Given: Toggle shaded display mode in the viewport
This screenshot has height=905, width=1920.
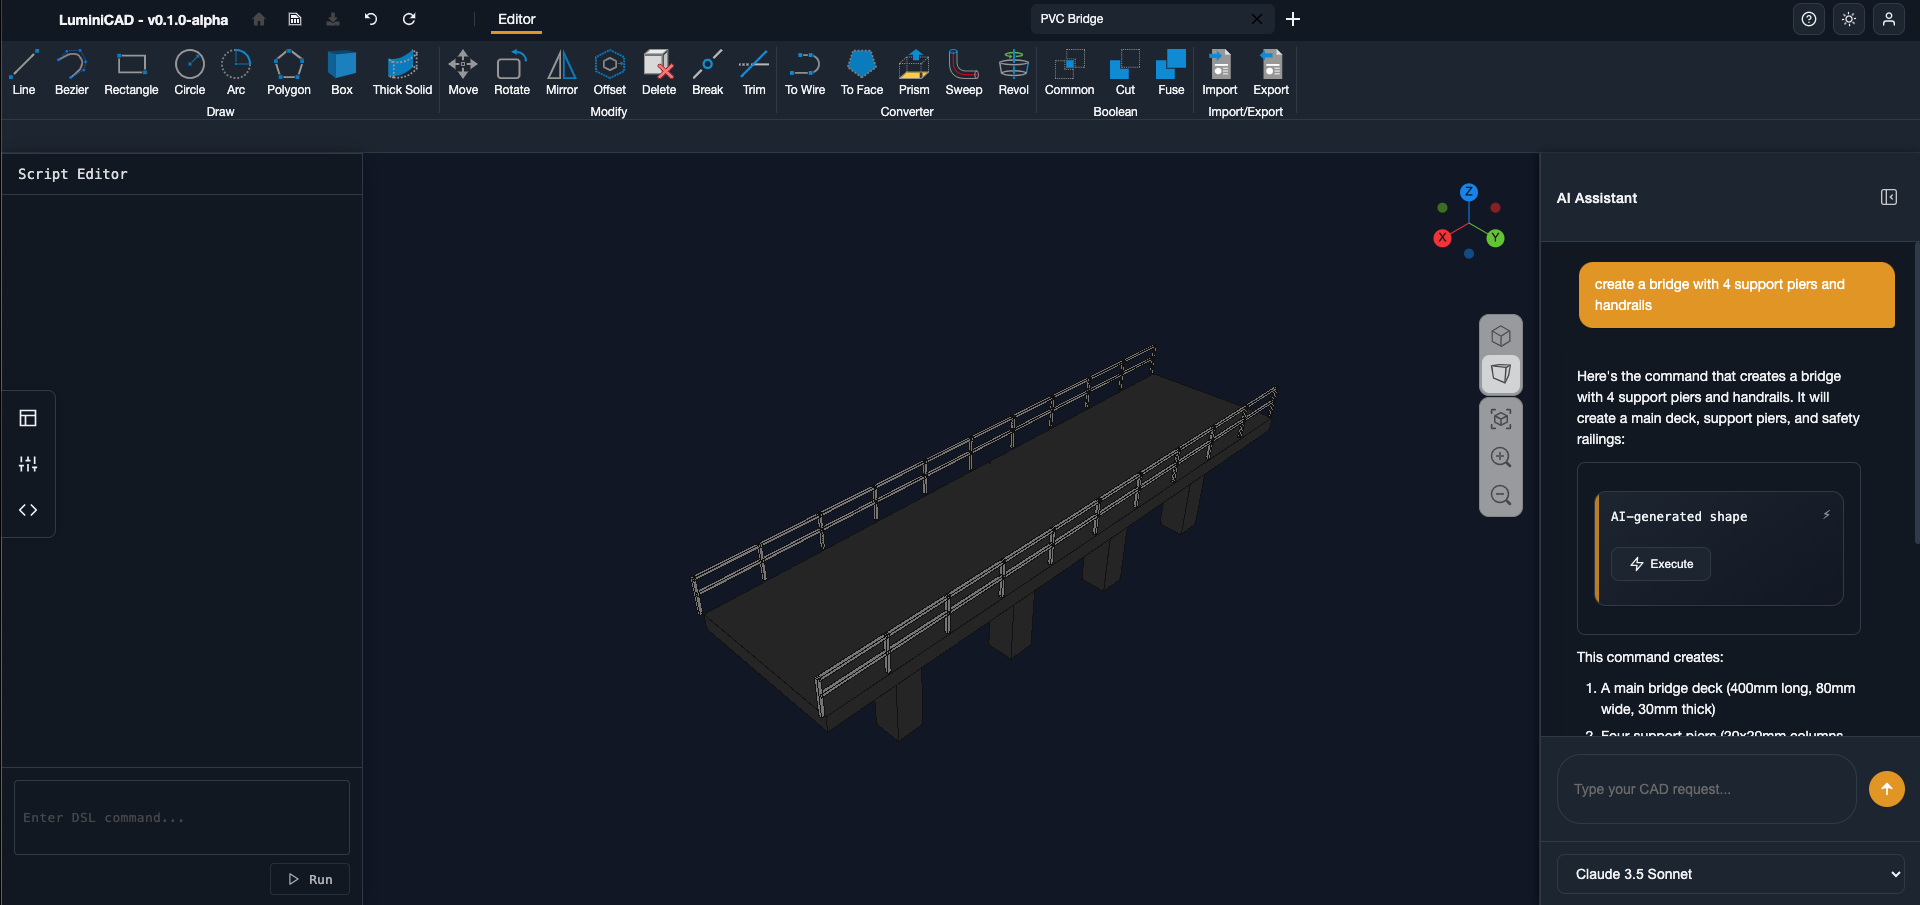Looking at the screenshot, I should coord(1501,374).
